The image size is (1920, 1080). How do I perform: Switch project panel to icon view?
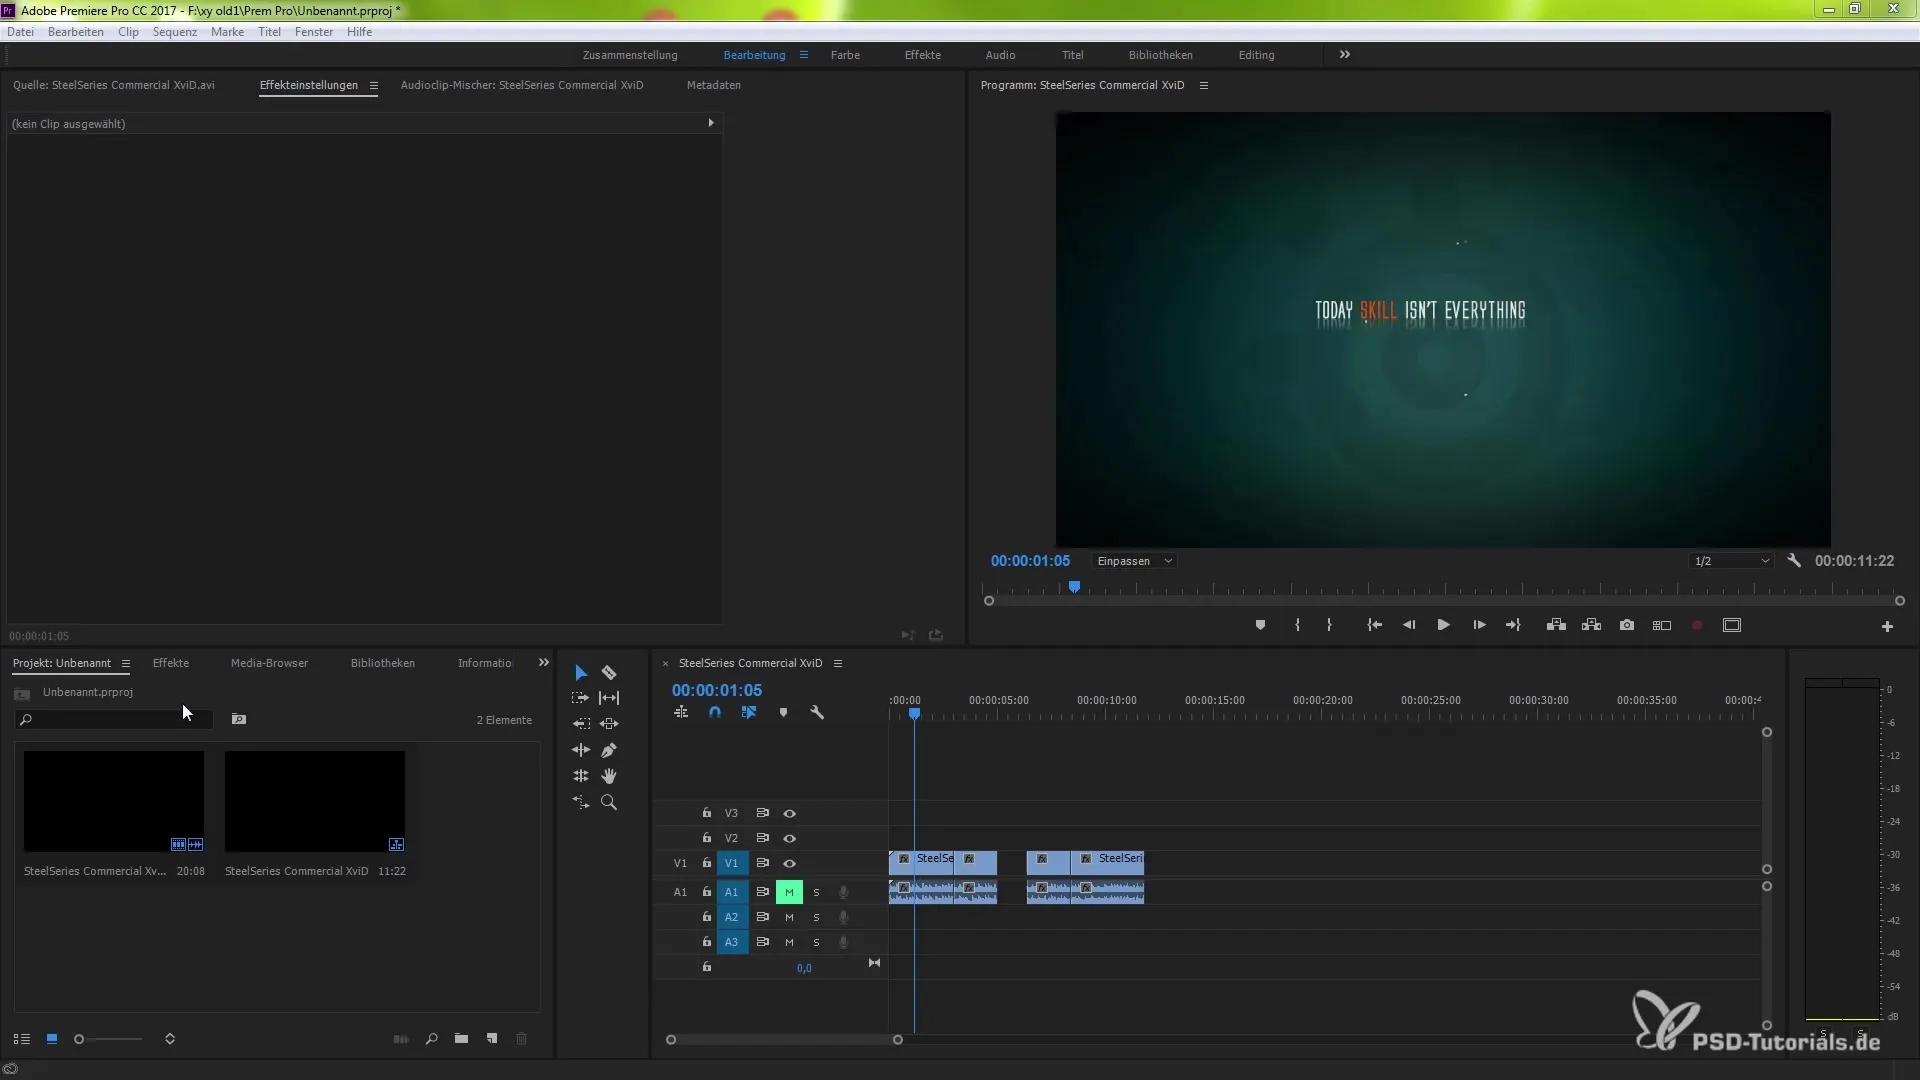pyautogui.click(x=52, y=1039)
